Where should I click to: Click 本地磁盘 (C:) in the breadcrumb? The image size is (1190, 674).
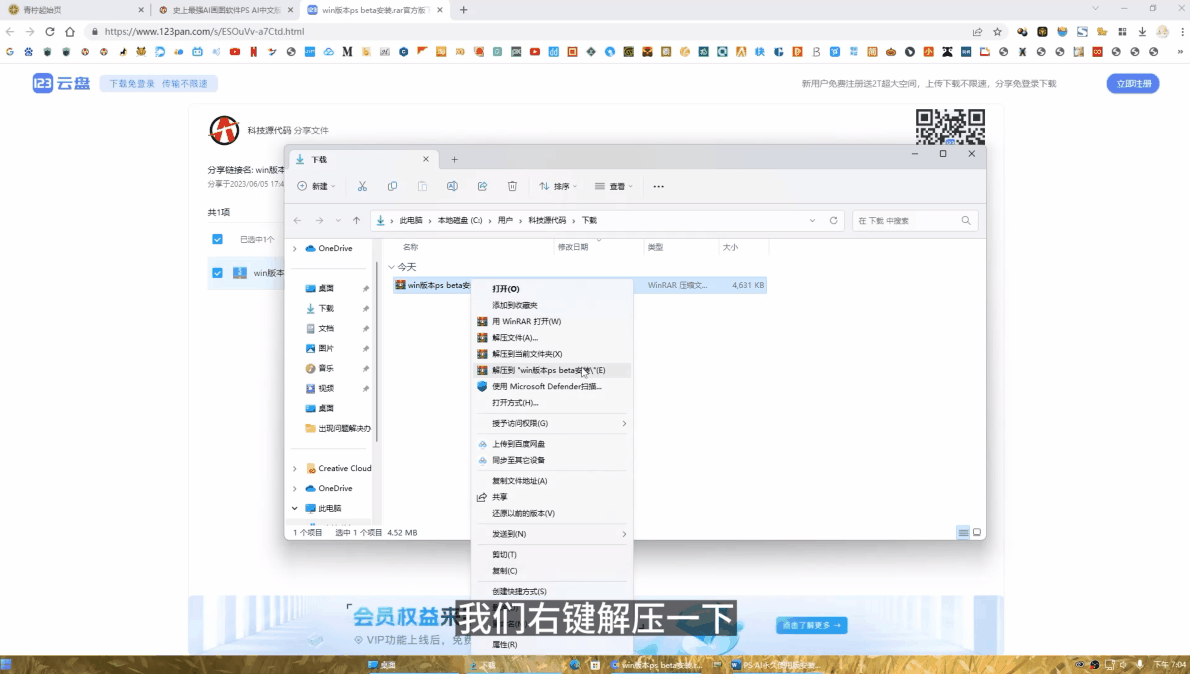click(459, 220)
